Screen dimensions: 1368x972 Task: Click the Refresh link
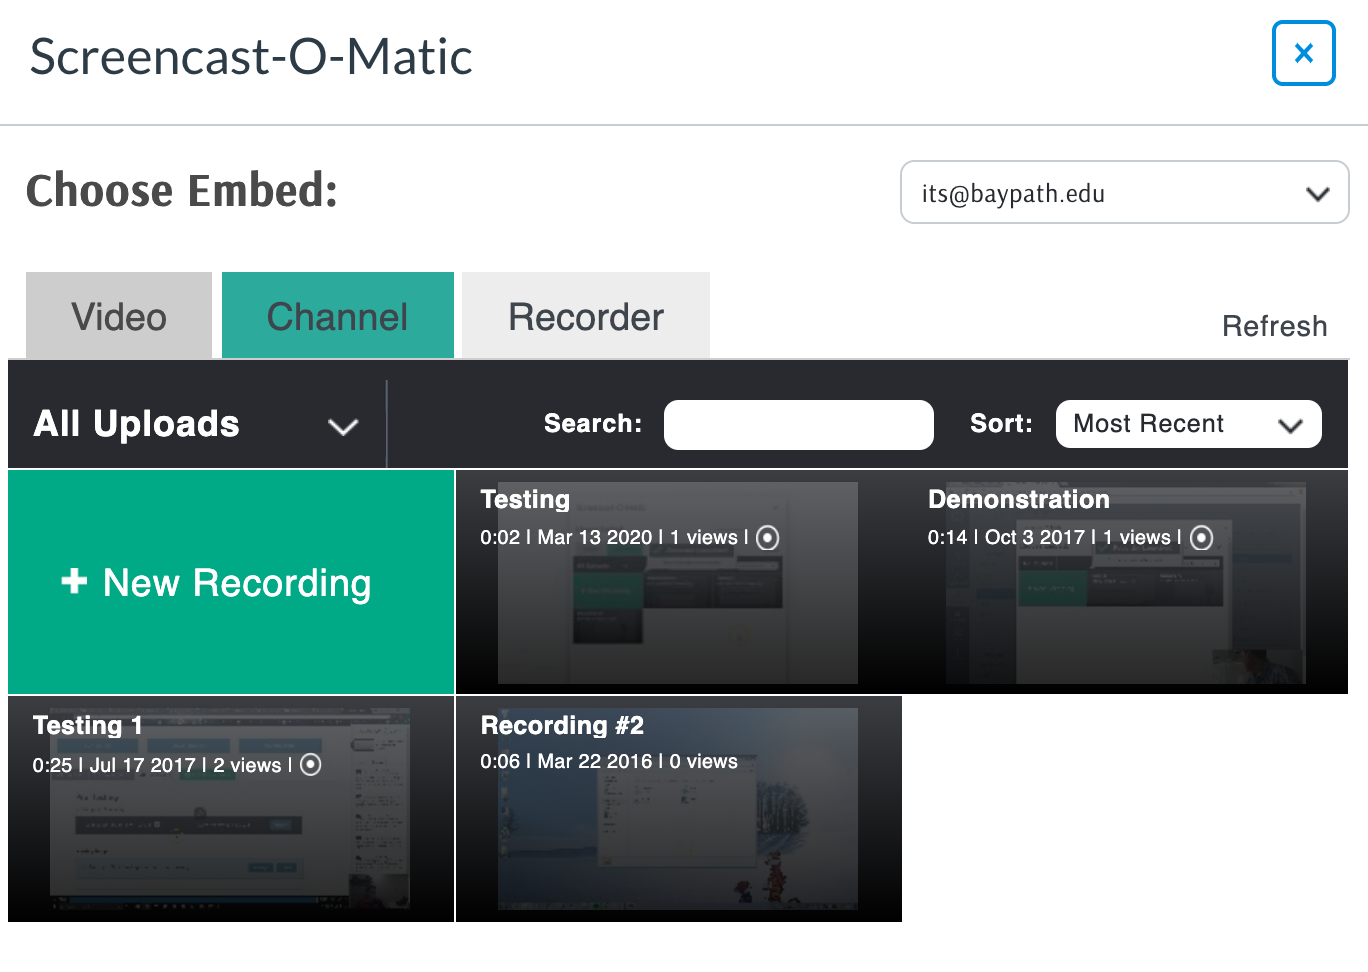pyautogui.click(x=1274, y=326)
